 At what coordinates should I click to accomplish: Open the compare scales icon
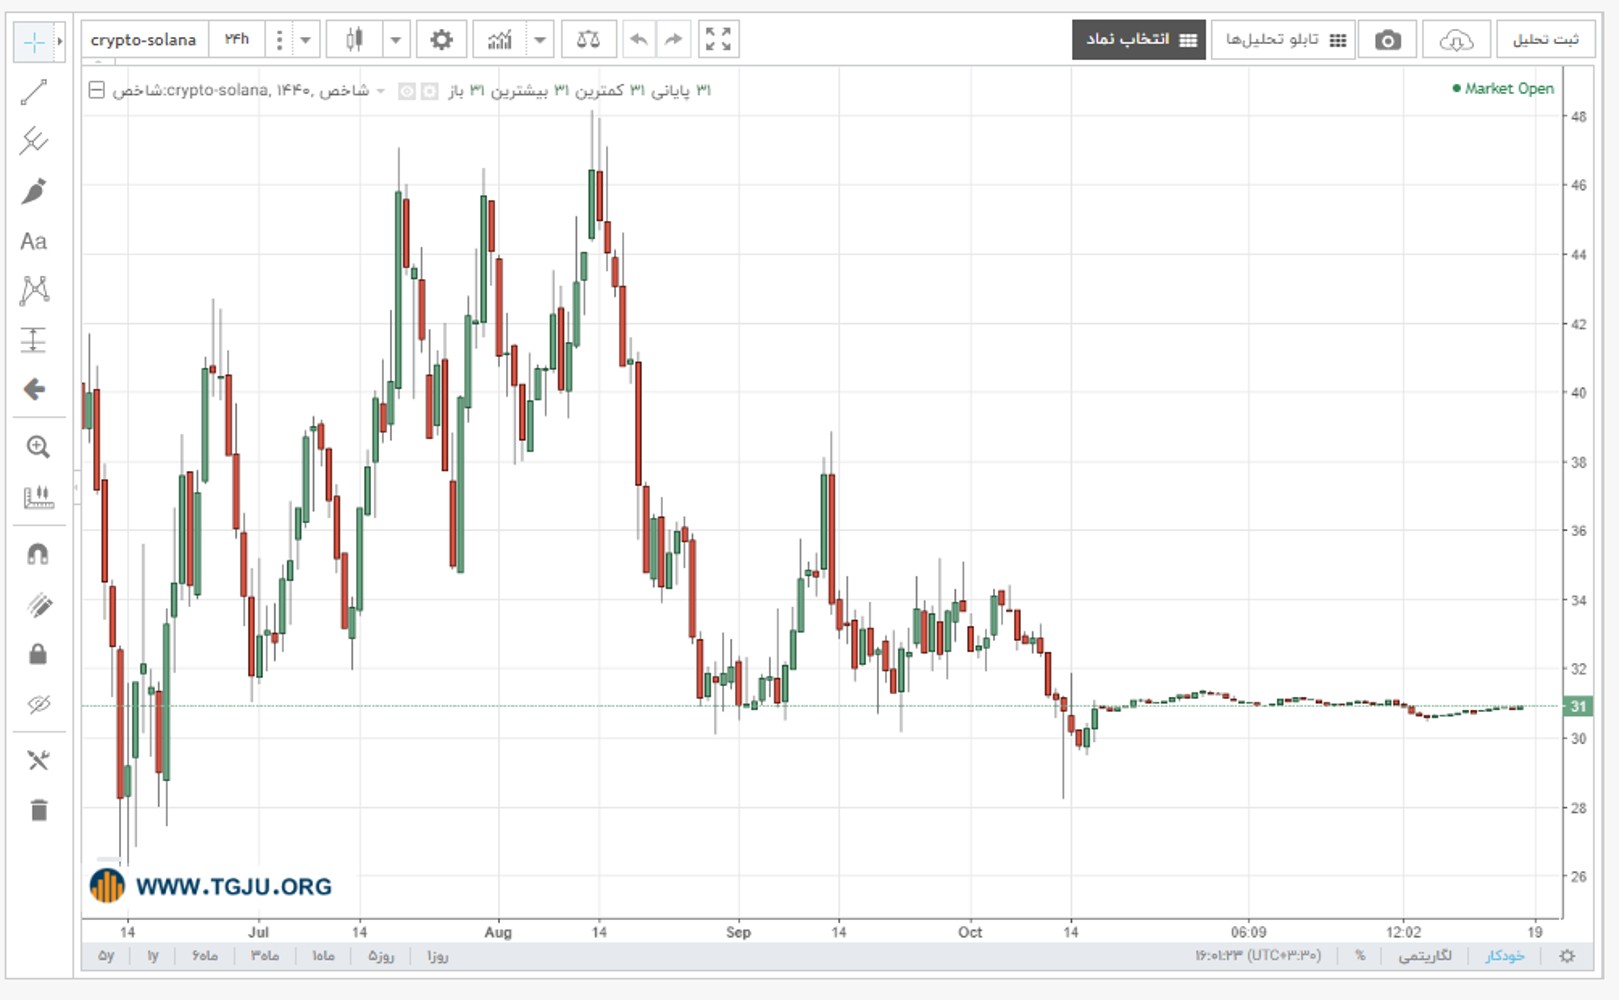click(588, 40)
